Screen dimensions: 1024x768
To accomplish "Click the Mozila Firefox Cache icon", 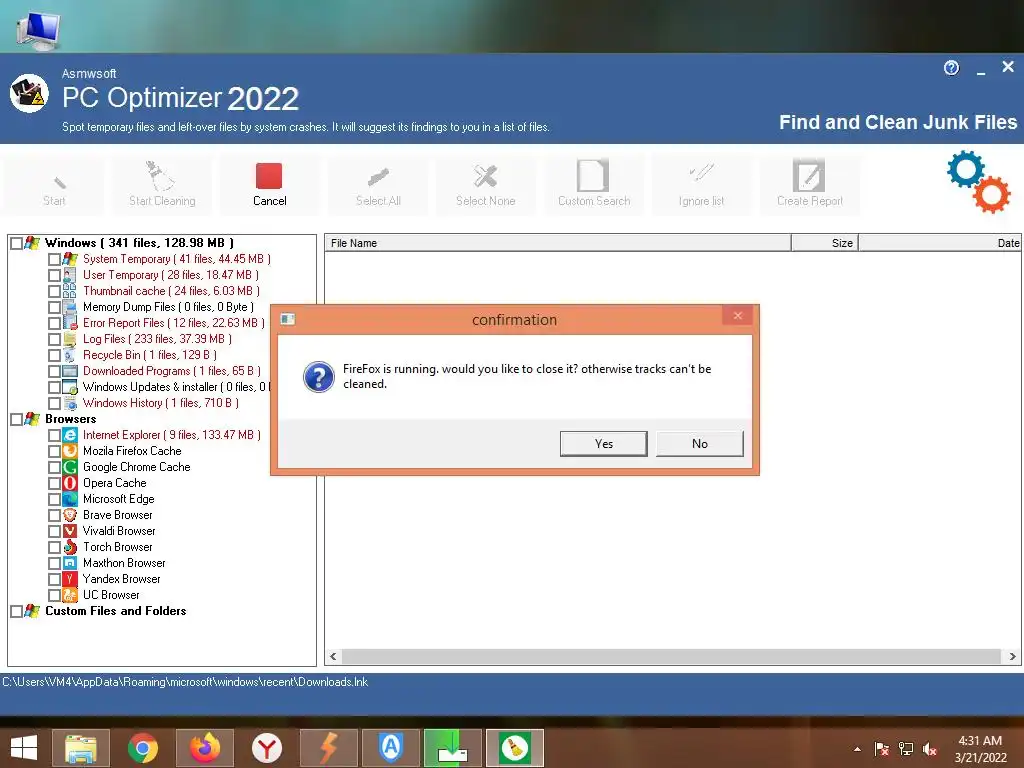I will [70, 451].
